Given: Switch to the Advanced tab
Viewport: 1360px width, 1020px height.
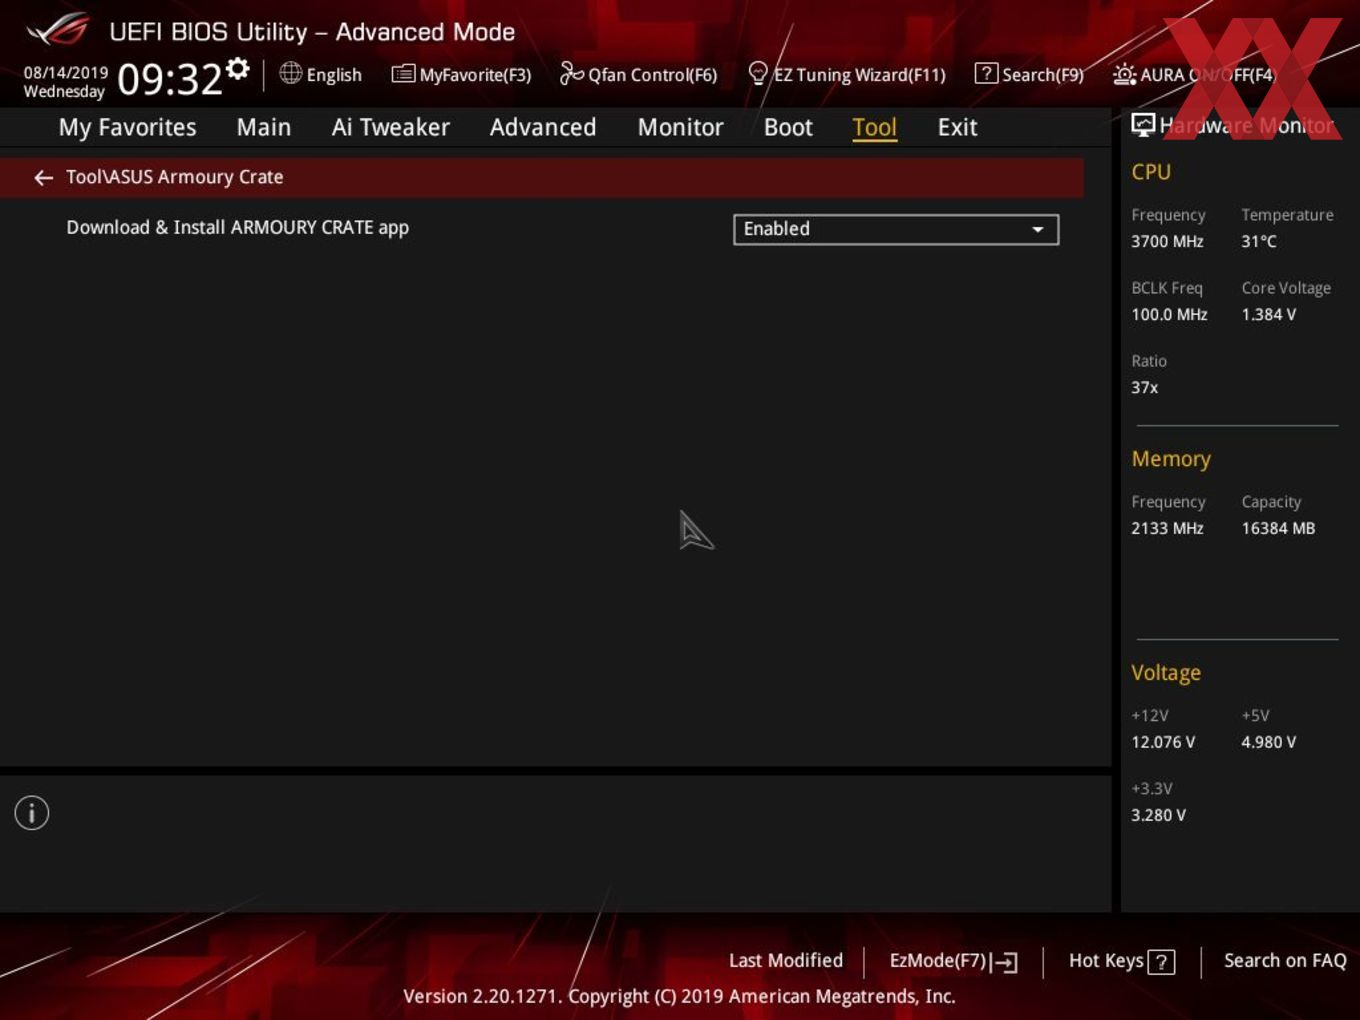Looking at the screenshot, I should 543,127.
